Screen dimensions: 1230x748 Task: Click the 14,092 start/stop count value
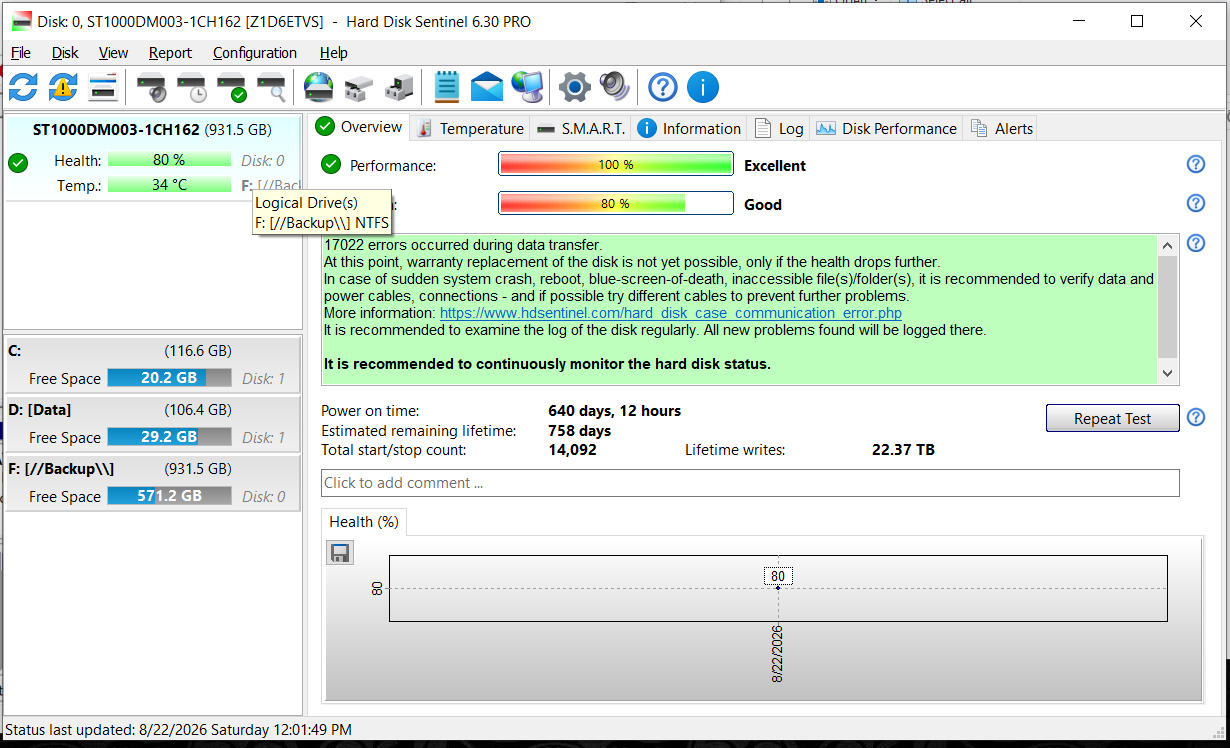pyautogui.click(x=572, y=450)
